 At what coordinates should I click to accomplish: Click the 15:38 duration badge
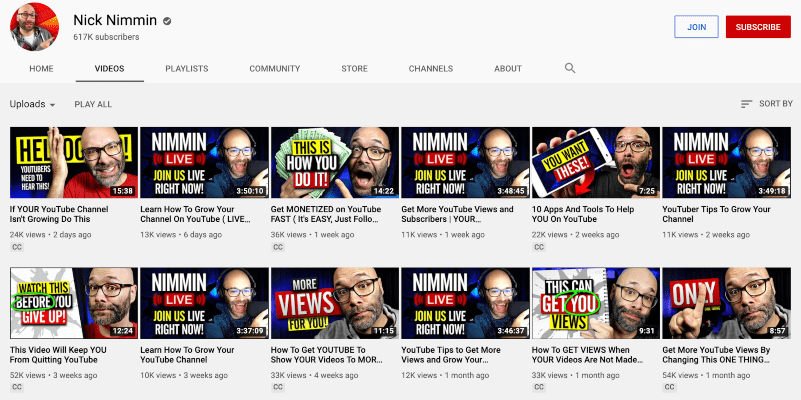pyautogui.click(x=122, y=190)
